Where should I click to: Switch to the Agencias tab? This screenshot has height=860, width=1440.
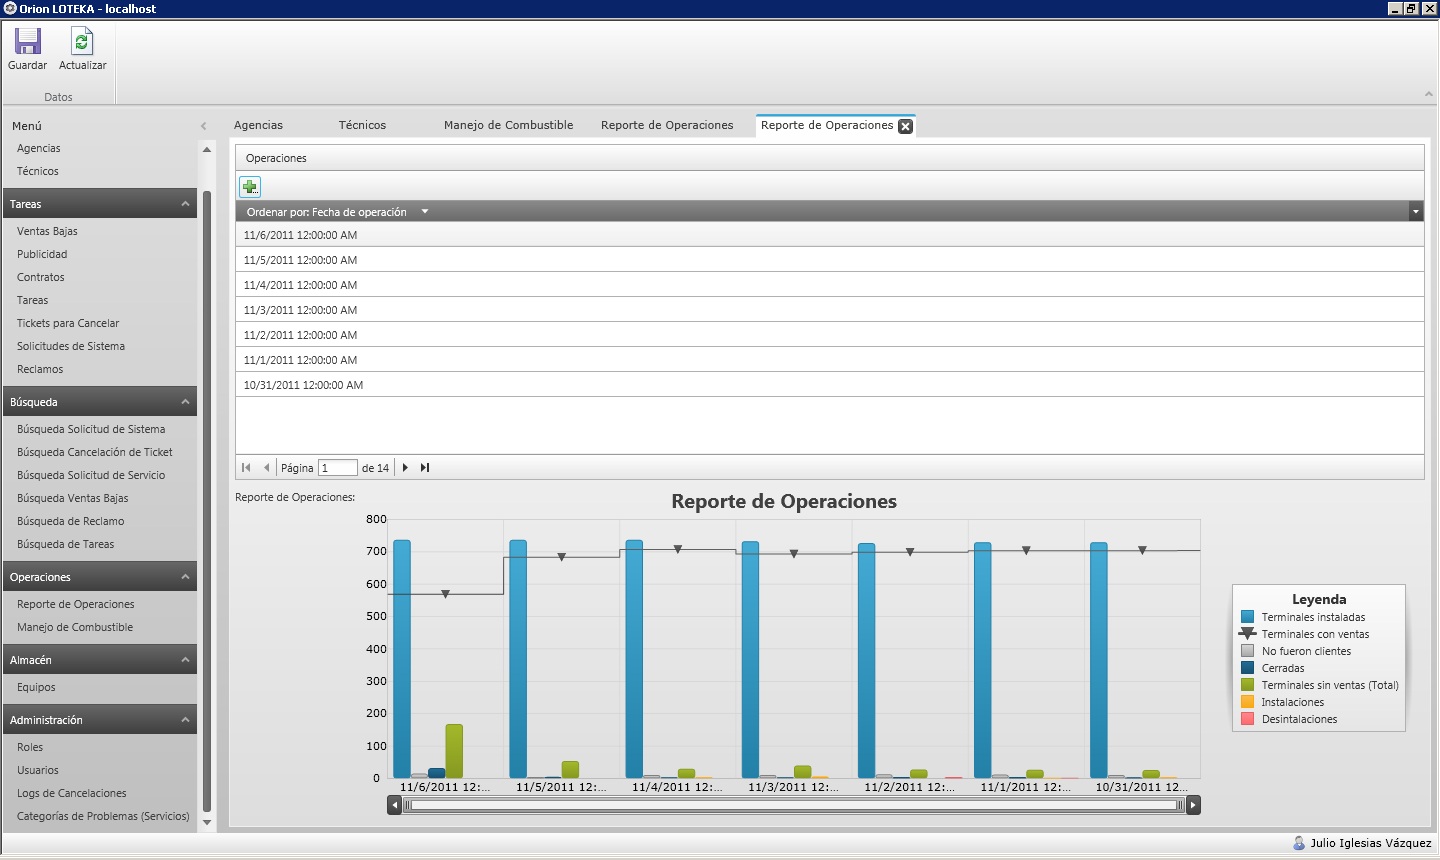(x=258, y=125)
